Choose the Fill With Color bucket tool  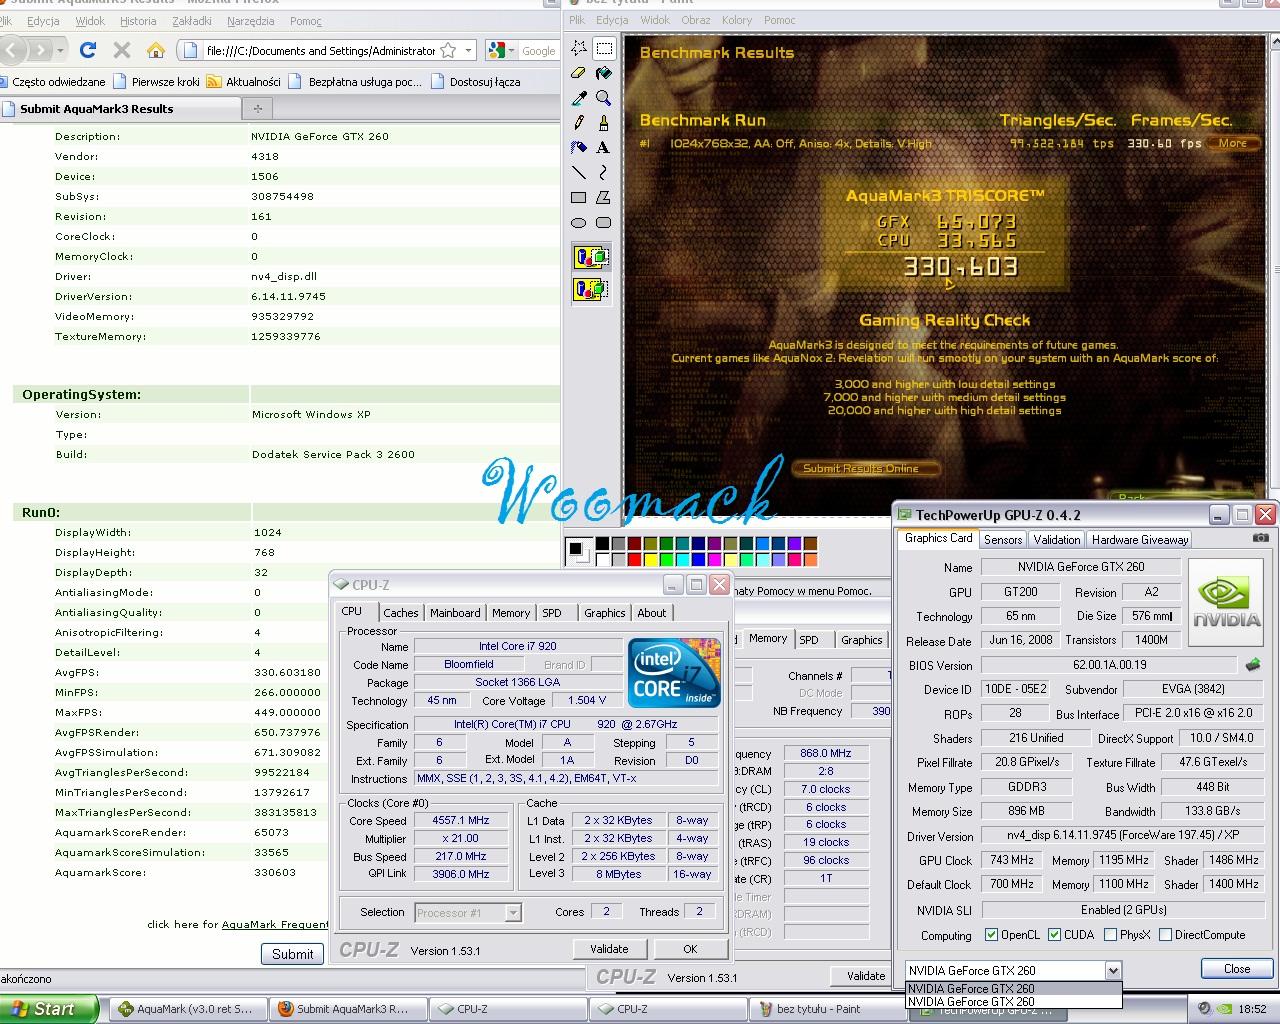click(604, 73)
